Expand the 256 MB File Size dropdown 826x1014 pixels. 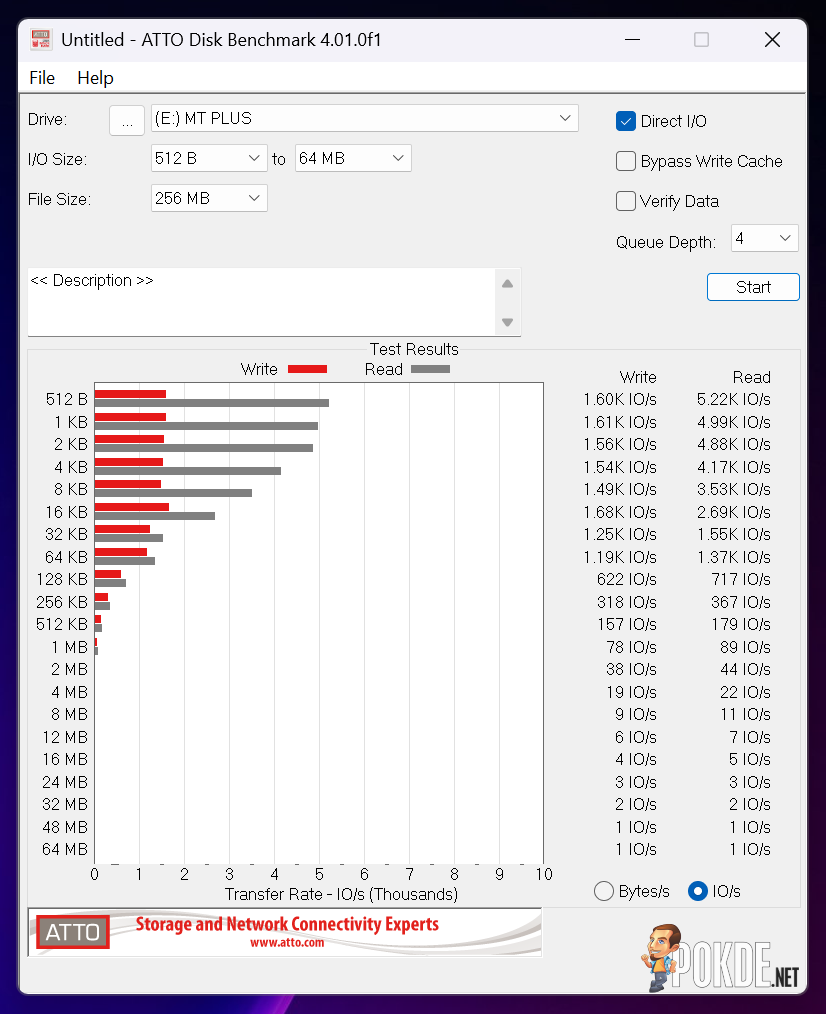209,198
